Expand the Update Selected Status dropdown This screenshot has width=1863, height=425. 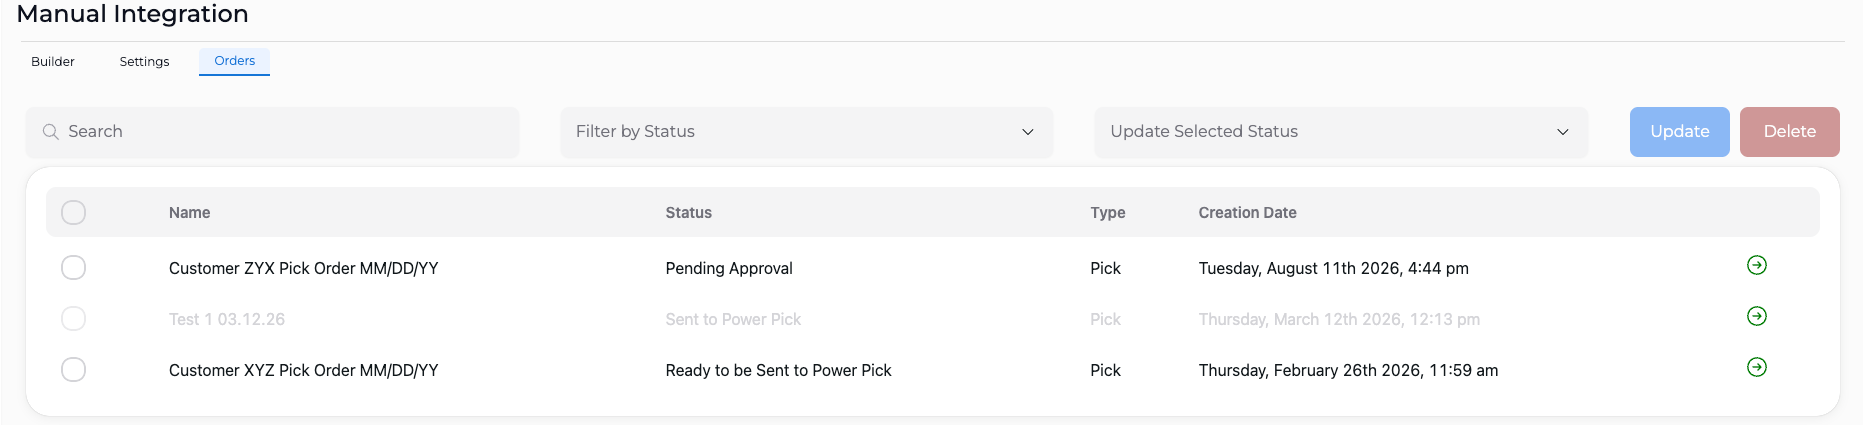tap(1340, 132)
